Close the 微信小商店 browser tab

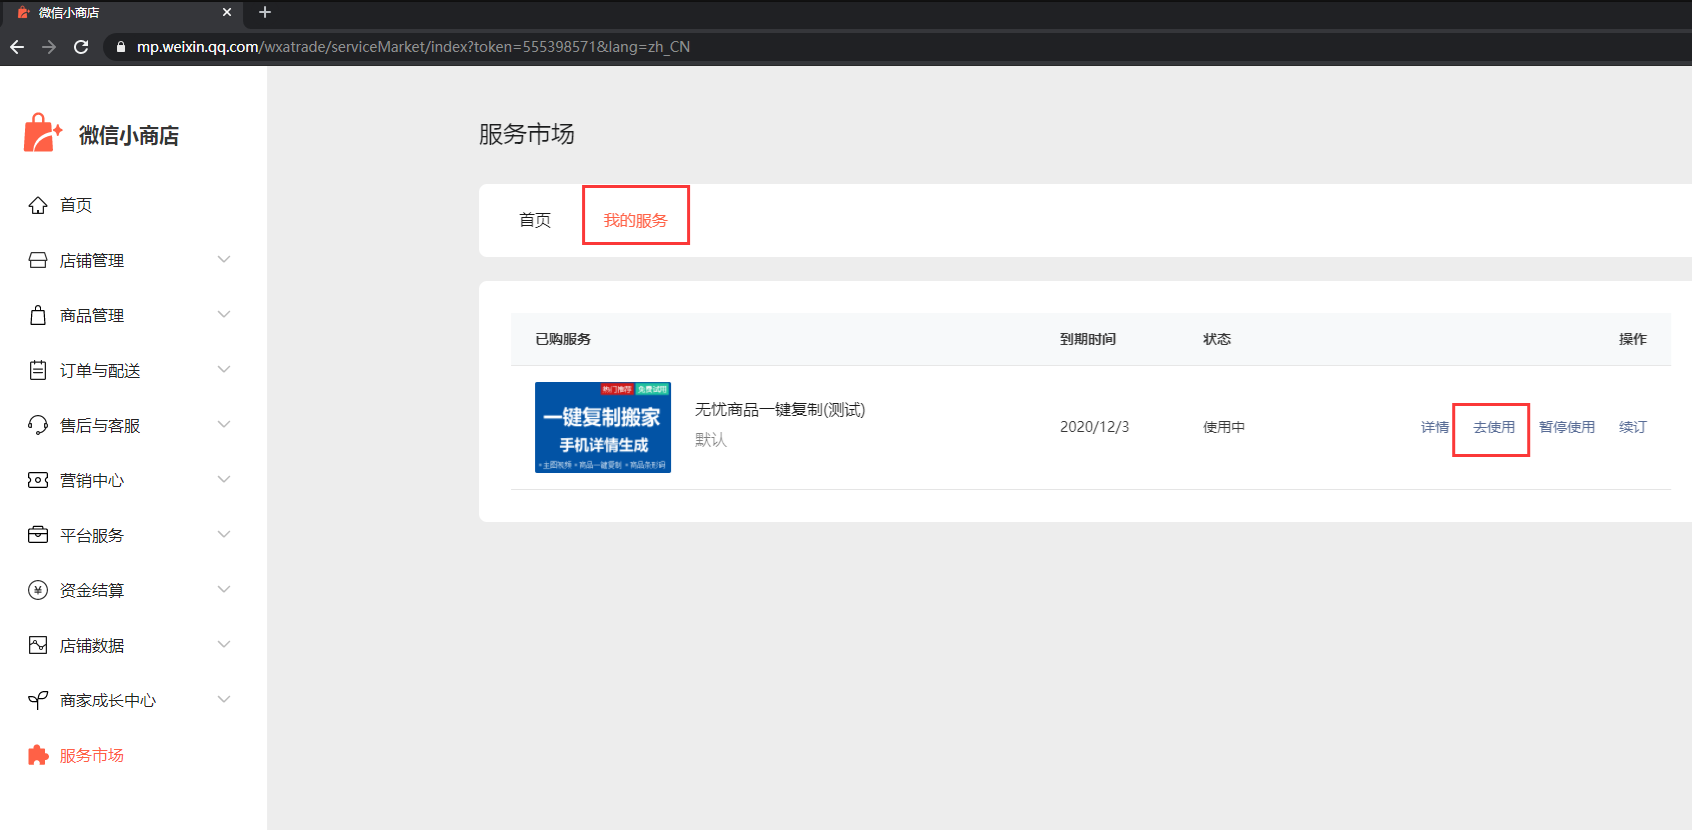(227, 12)
